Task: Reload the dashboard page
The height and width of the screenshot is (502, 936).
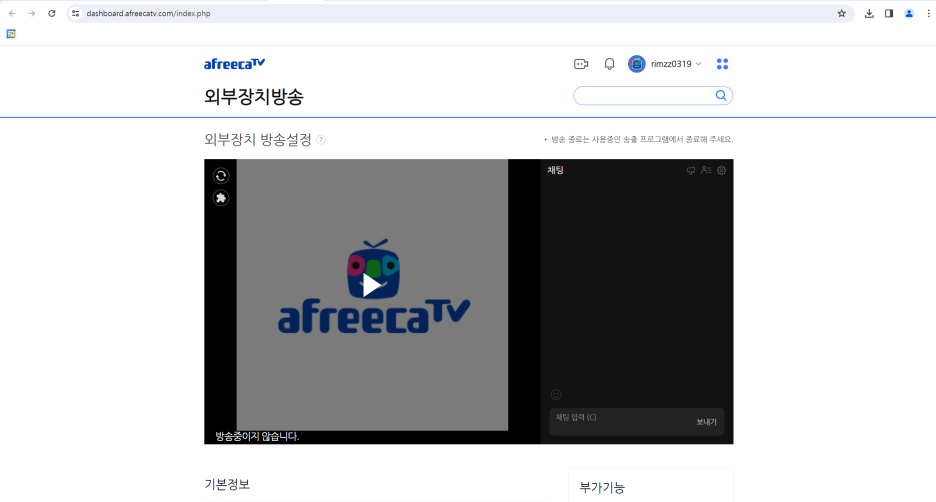Action: [x=52, y=13]
